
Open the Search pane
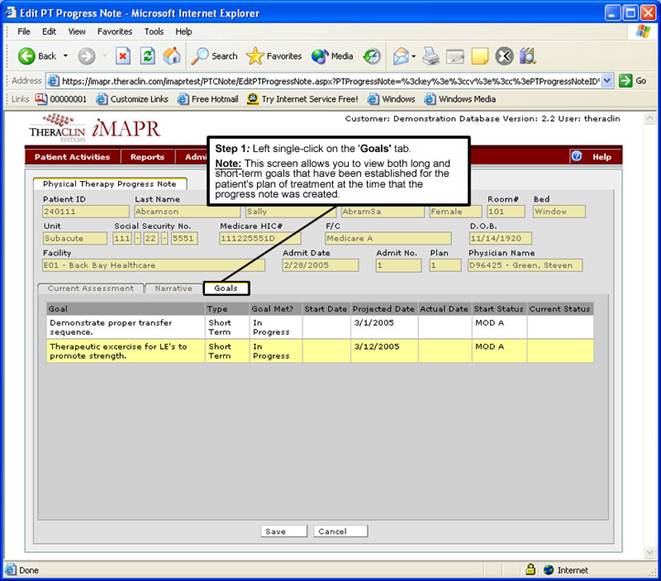[214, 56]
